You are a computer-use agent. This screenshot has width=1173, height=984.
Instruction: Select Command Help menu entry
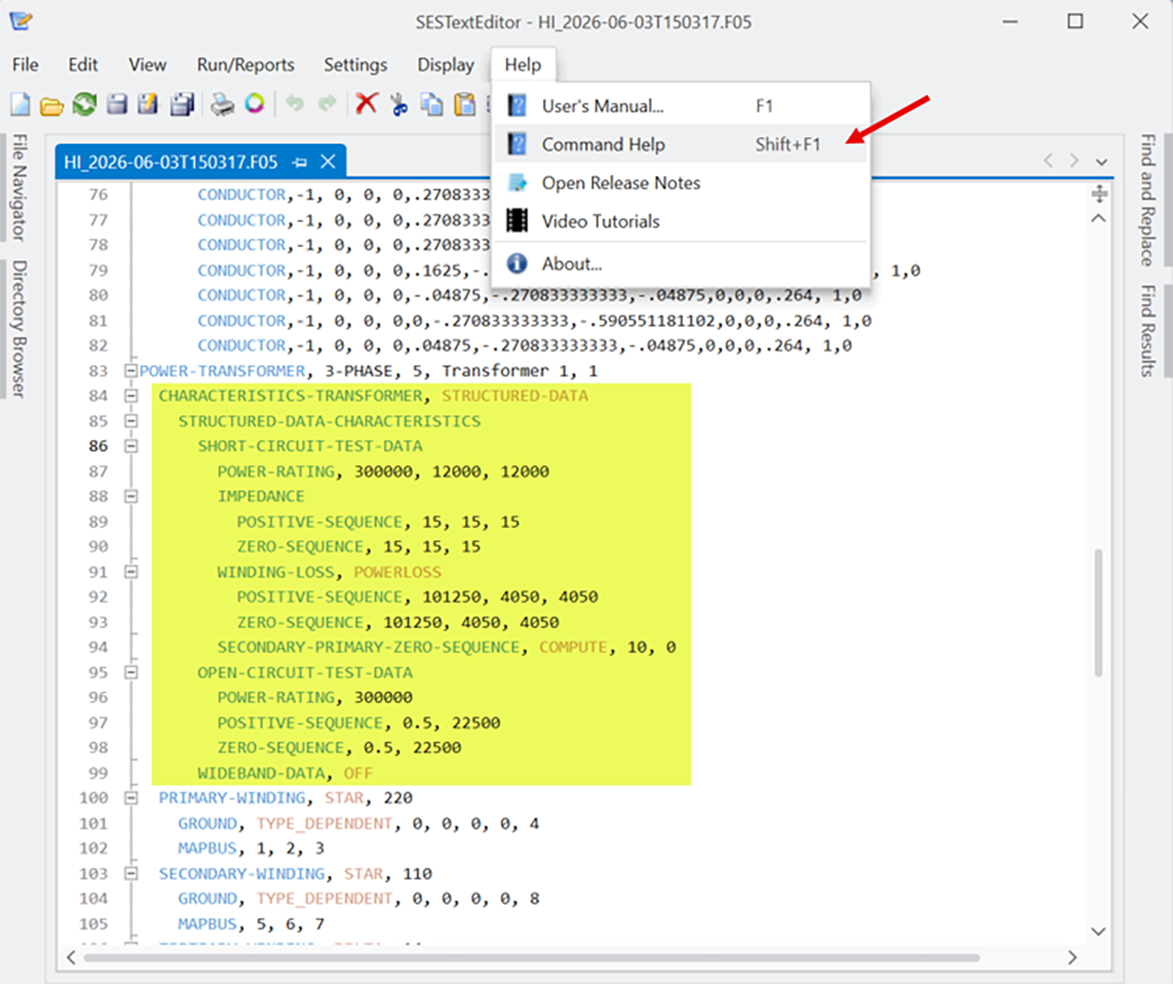pyautogui.click(x=680, y=144)
